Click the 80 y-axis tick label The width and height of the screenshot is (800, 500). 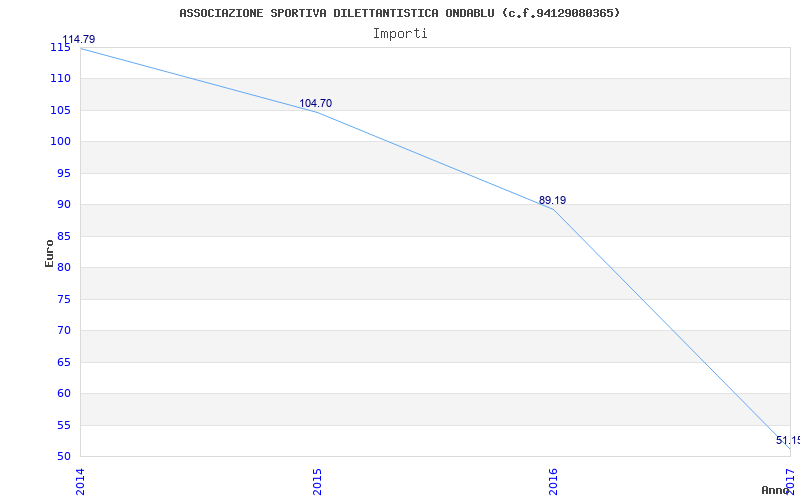tap(63, 268)
